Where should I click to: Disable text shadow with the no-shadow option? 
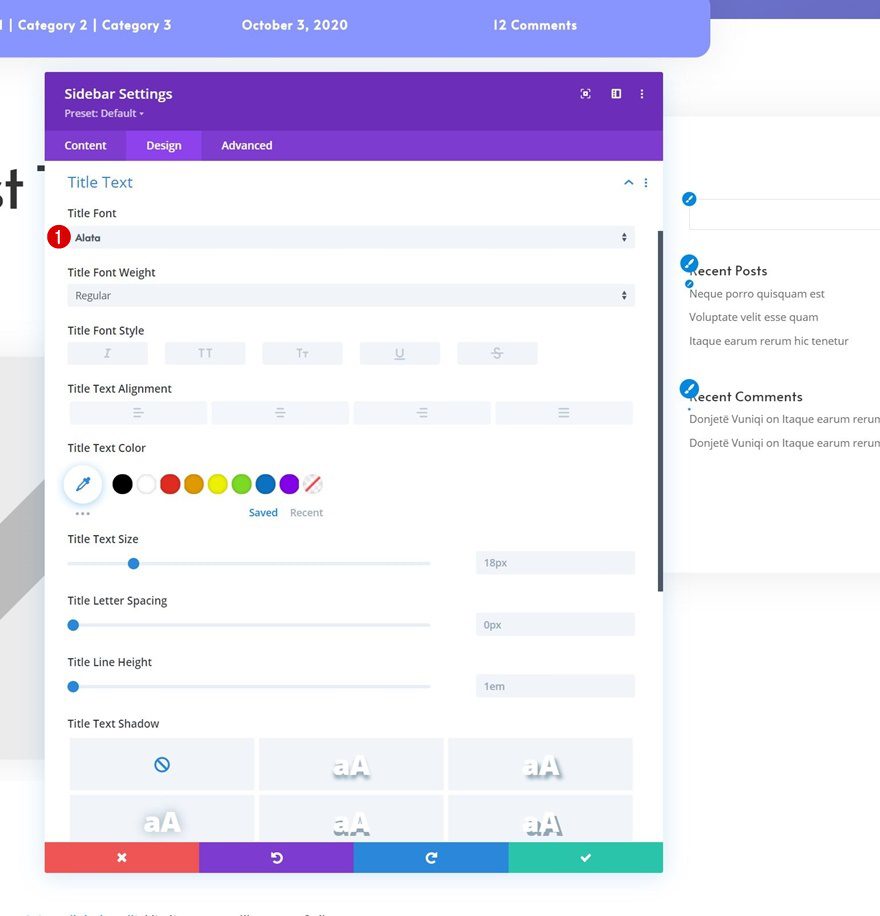click(161, 764)
